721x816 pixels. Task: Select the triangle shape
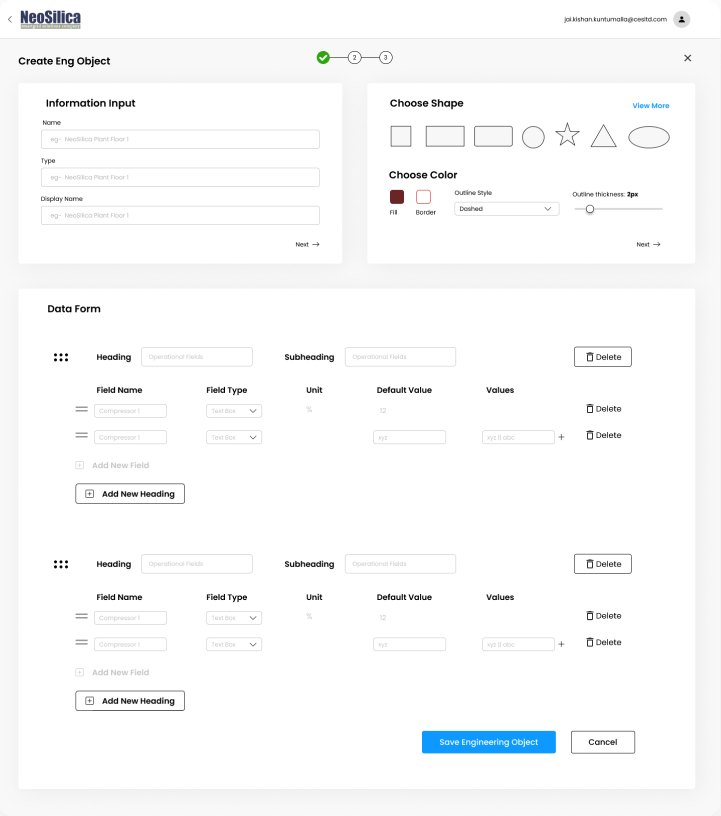click(x=603, y=136)
